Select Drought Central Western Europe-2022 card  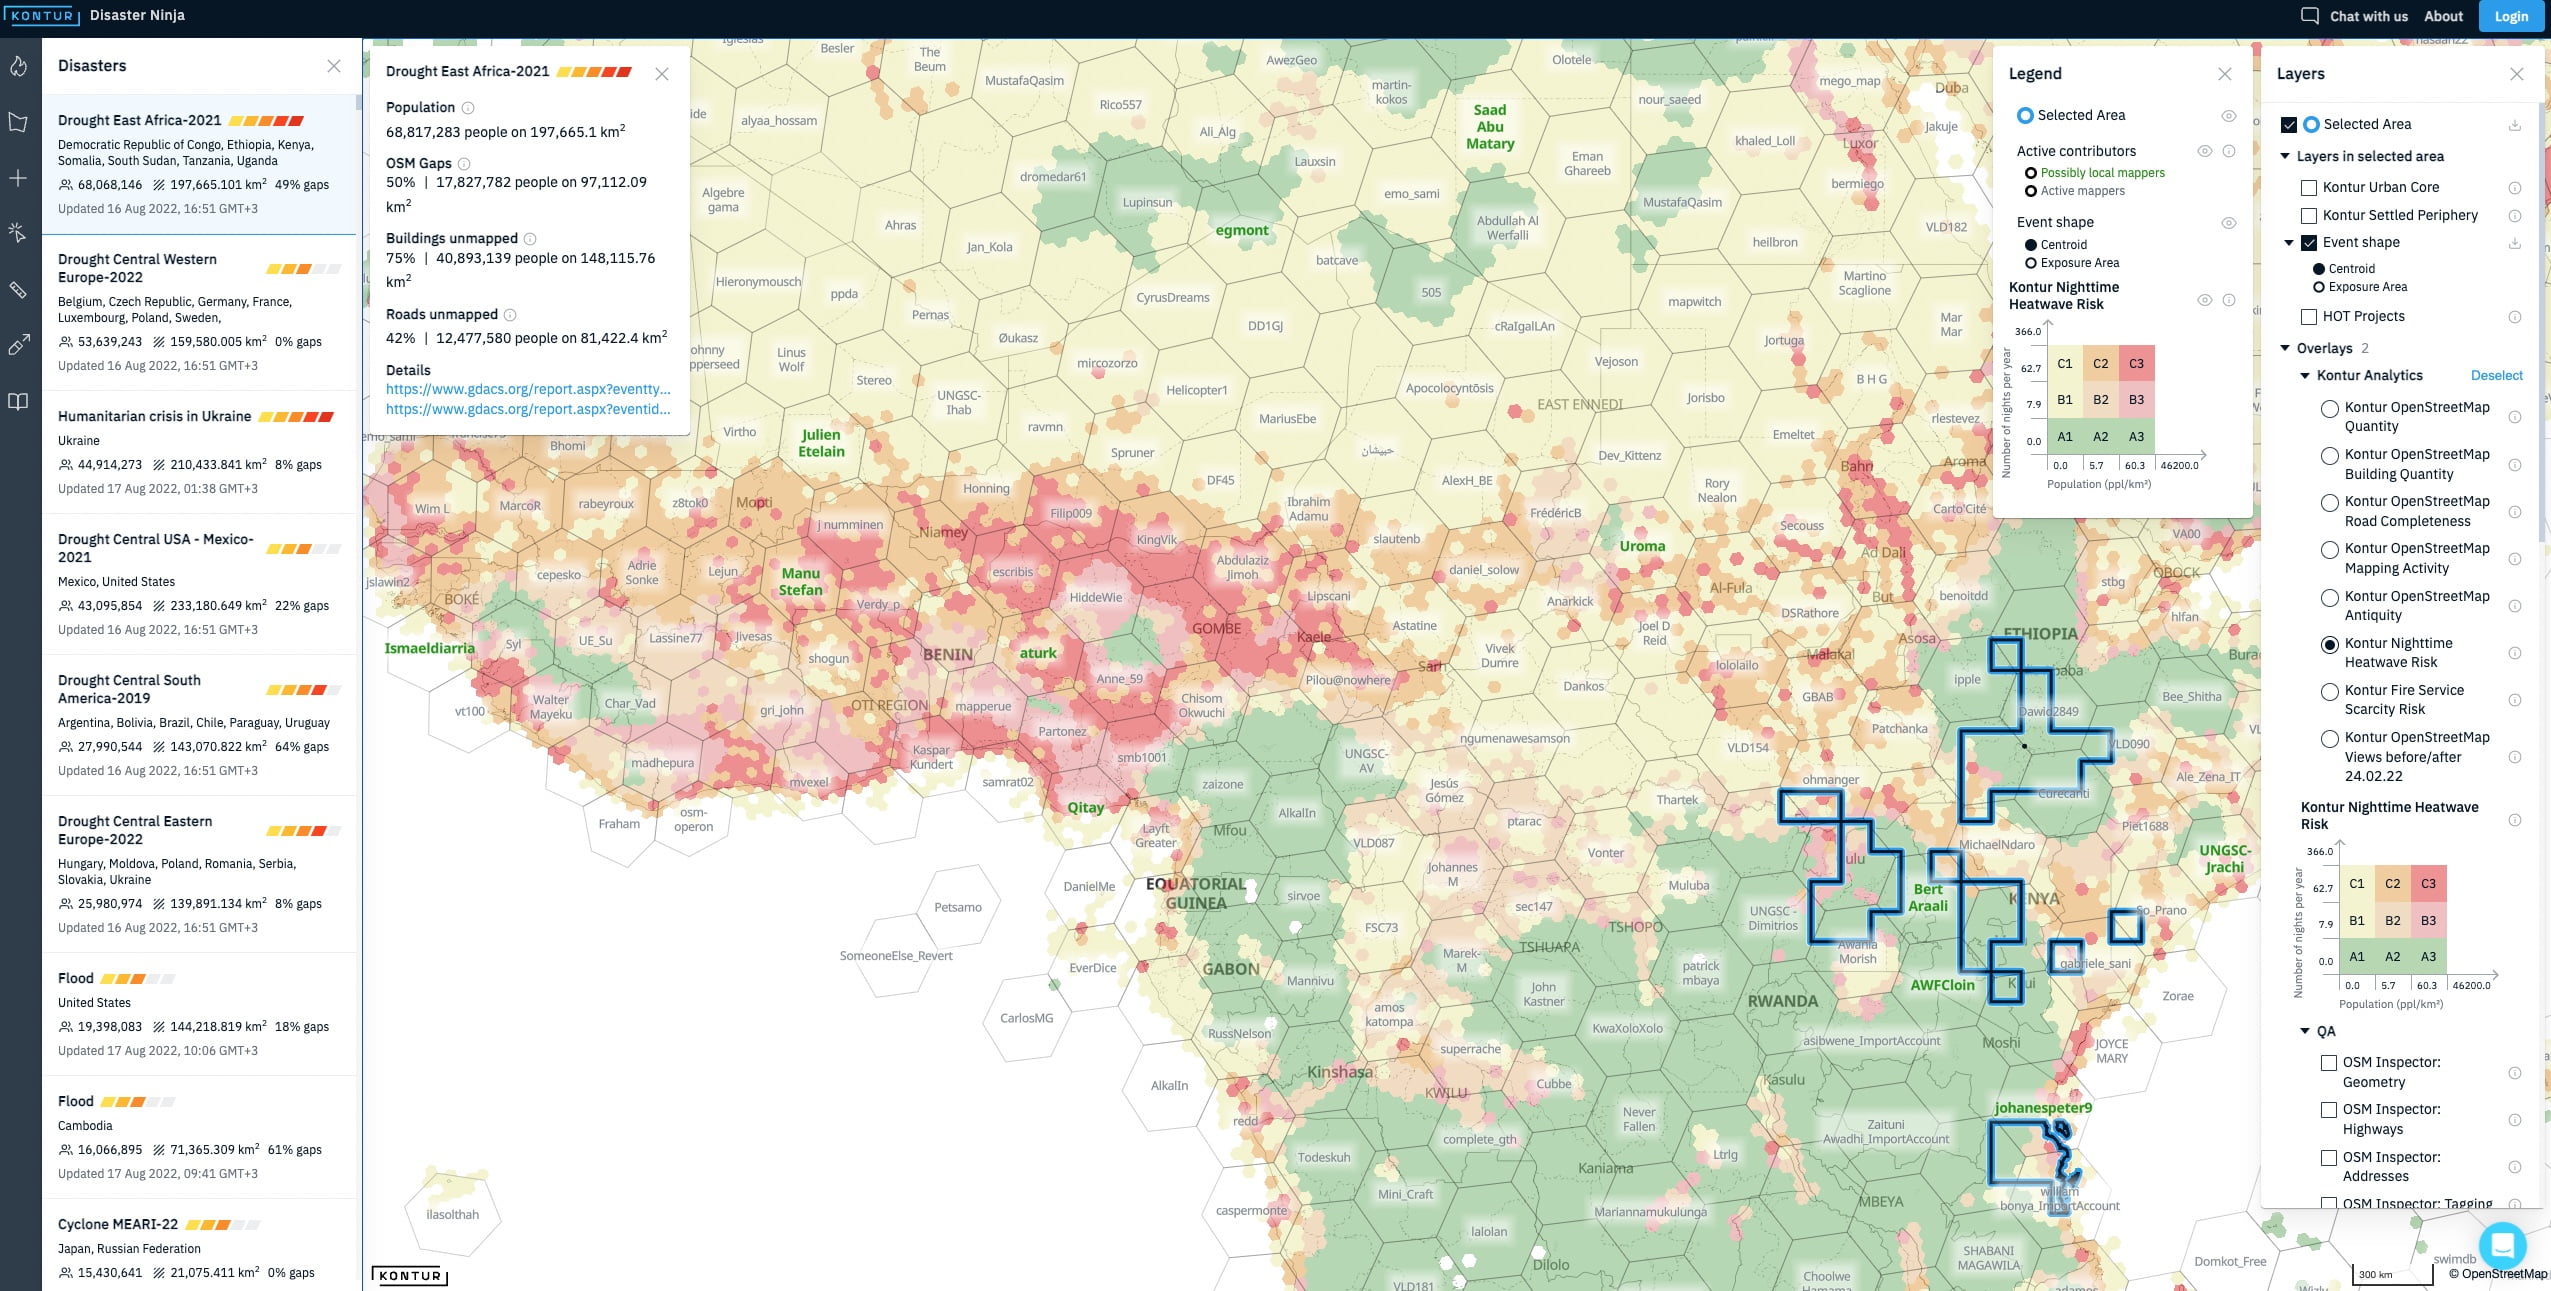click(x=199, y=312)
